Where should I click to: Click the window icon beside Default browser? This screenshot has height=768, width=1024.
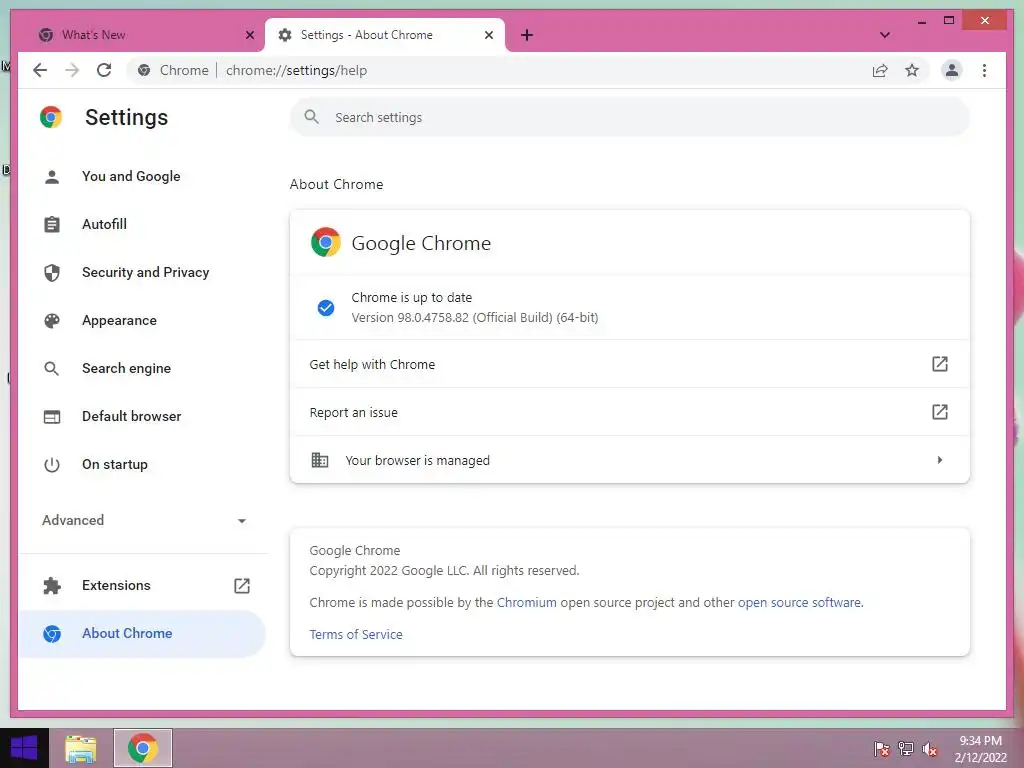pyautogui.click(x=52, y=417)
